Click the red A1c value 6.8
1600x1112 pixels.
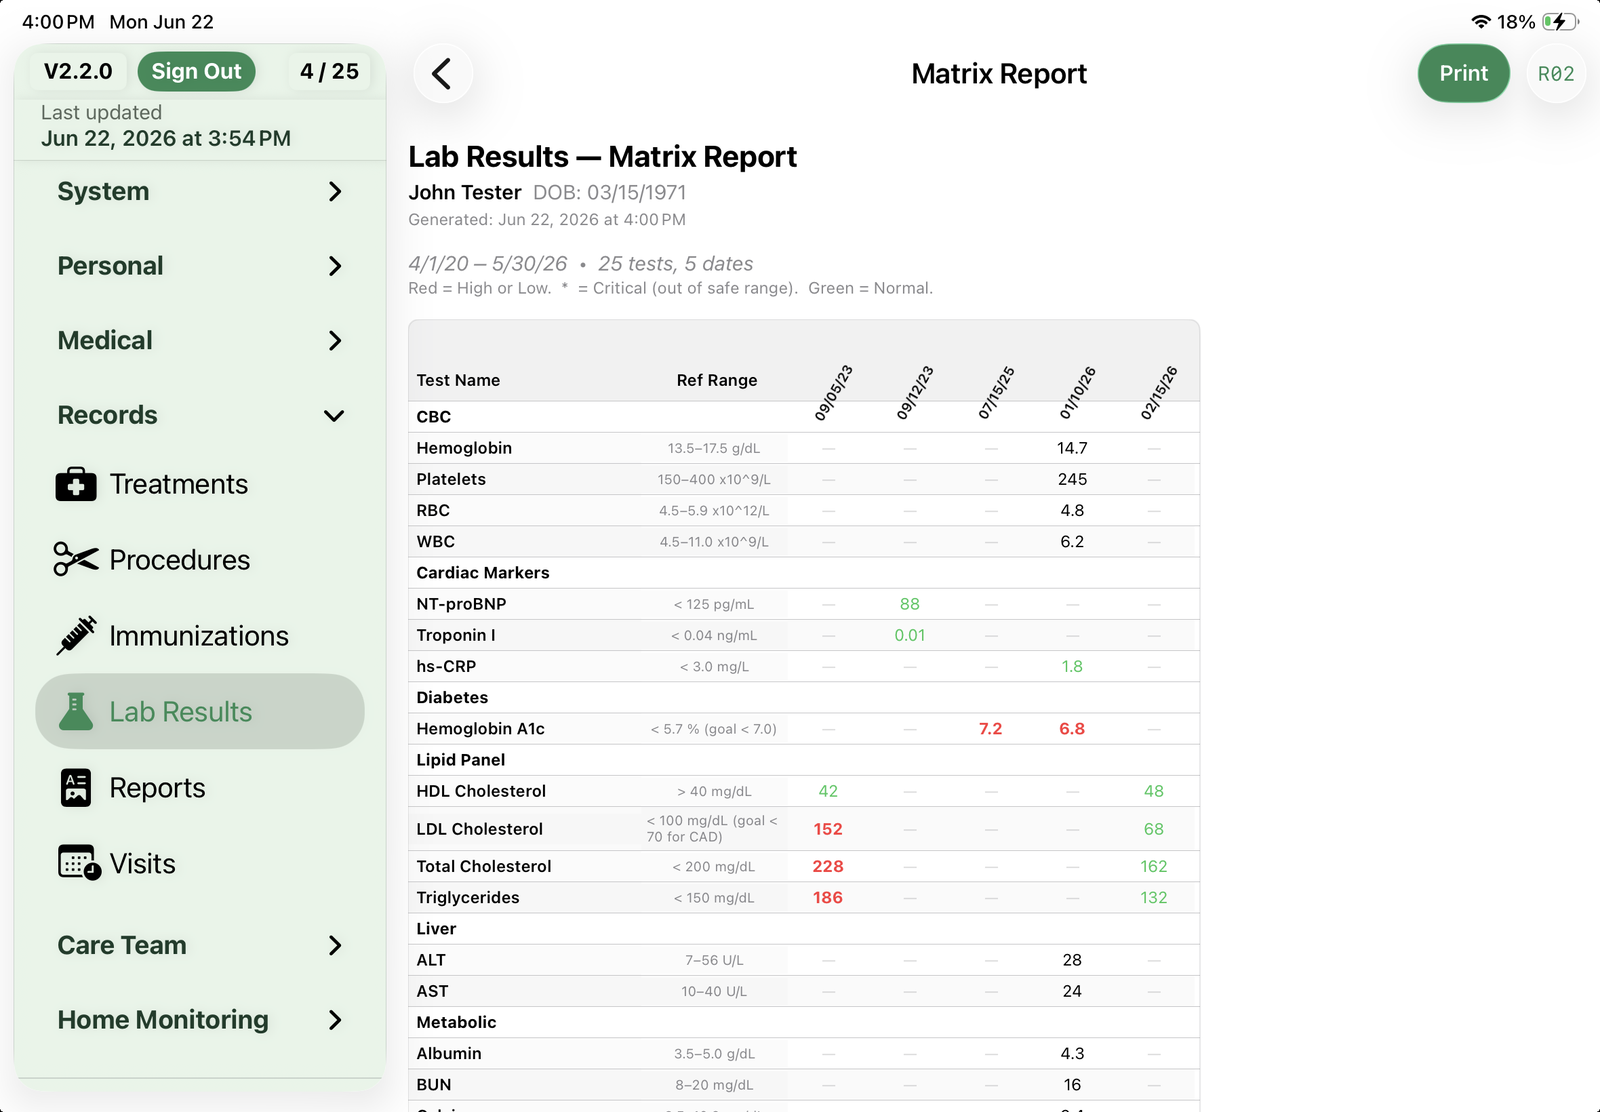pos(1072,729)
